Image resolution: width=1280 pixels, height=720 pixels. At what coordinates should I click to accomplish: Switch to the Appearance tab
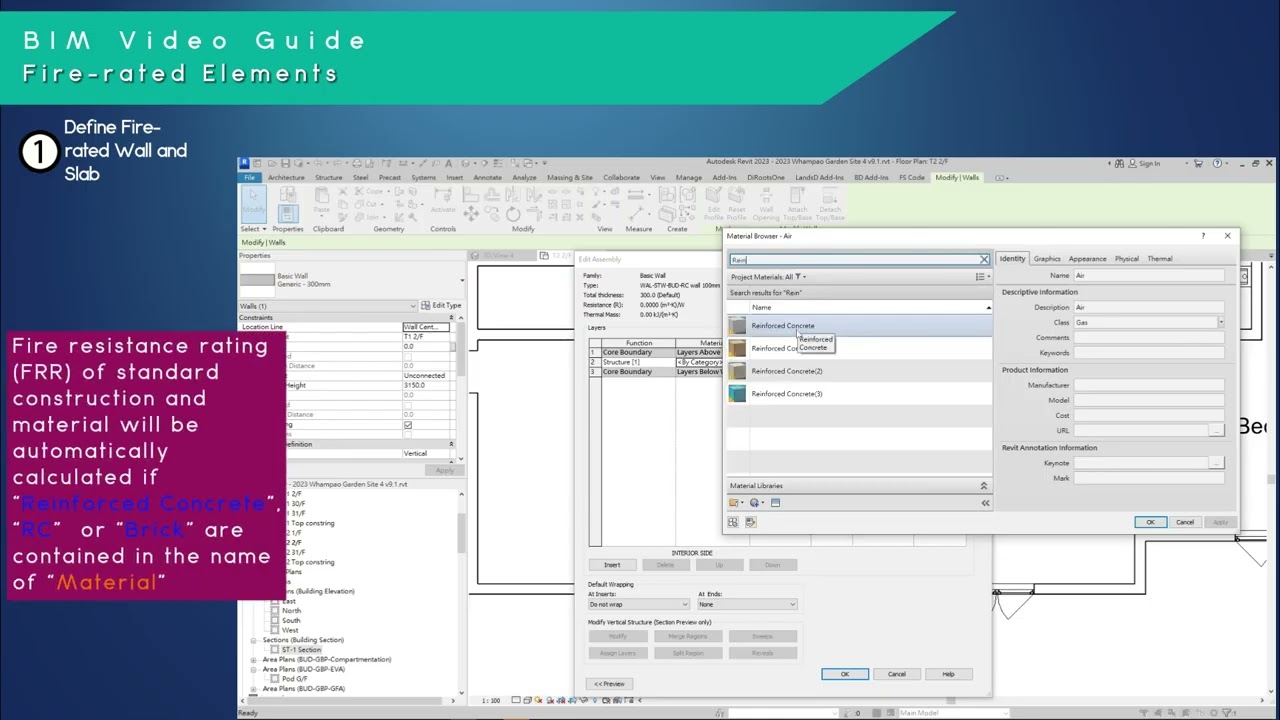[1087, 259]
